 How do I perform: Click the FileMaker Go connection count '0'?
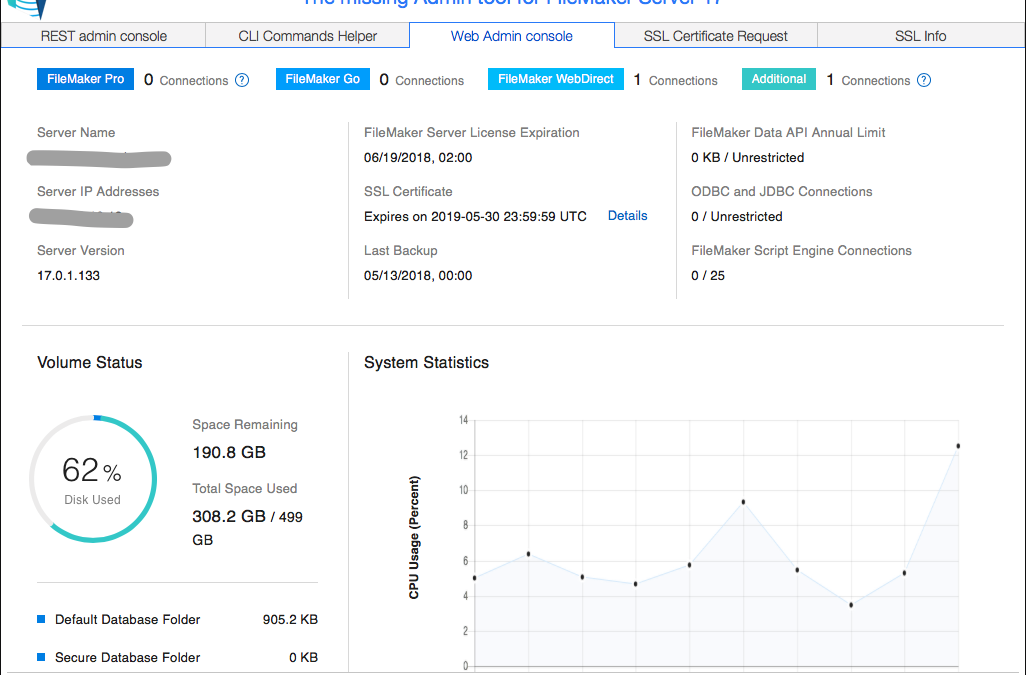[384, 80]
